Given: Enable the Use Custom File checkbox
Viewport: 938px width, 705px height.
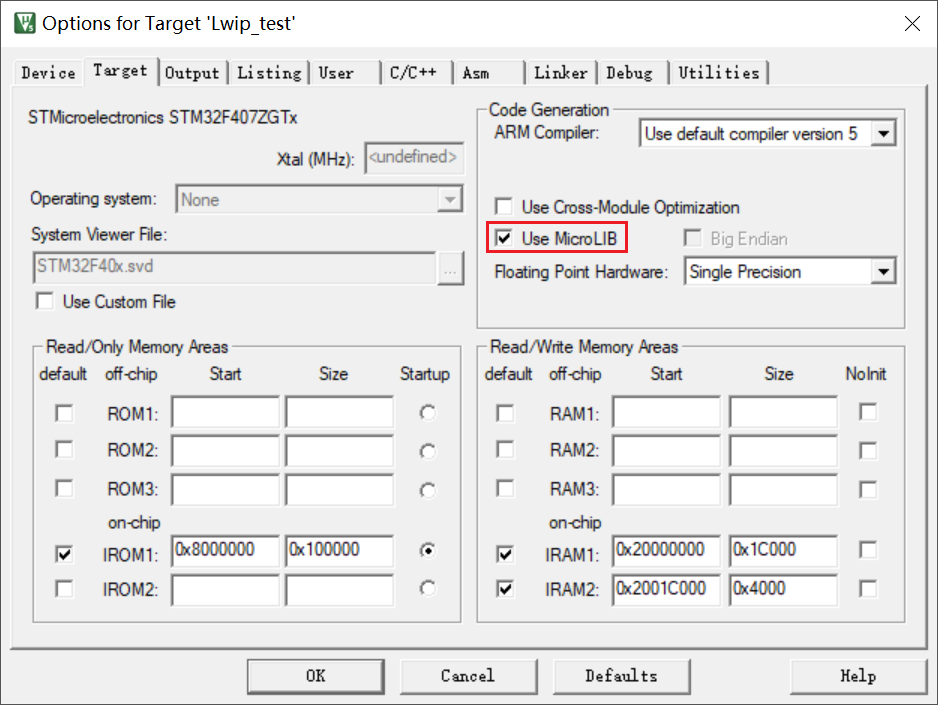Looking at the screenshot, I should click(x=45, y=301).
